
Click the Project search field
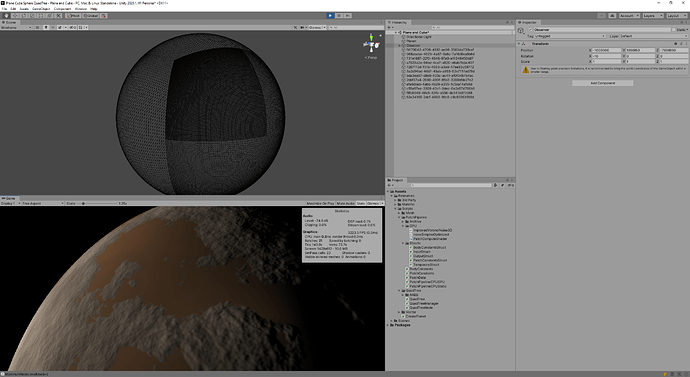451,185
